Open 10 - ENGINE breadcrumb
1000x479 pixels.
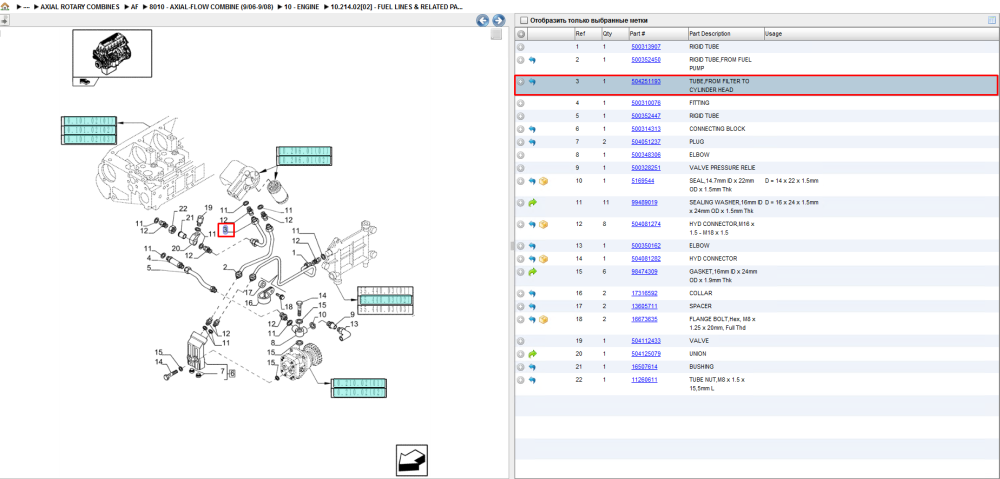(x=300, y=6)
